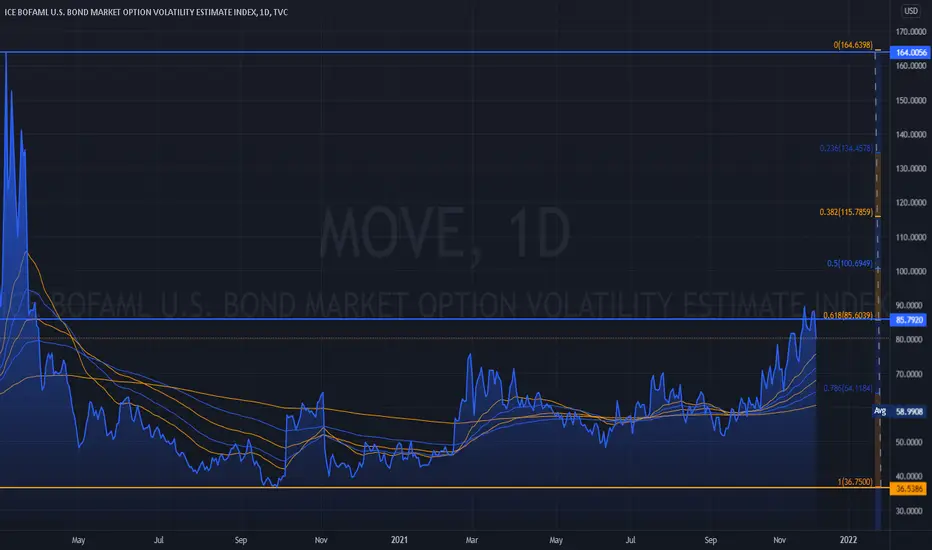Select the orange 36.5386 price tag
932x550 pixels.
909,489
